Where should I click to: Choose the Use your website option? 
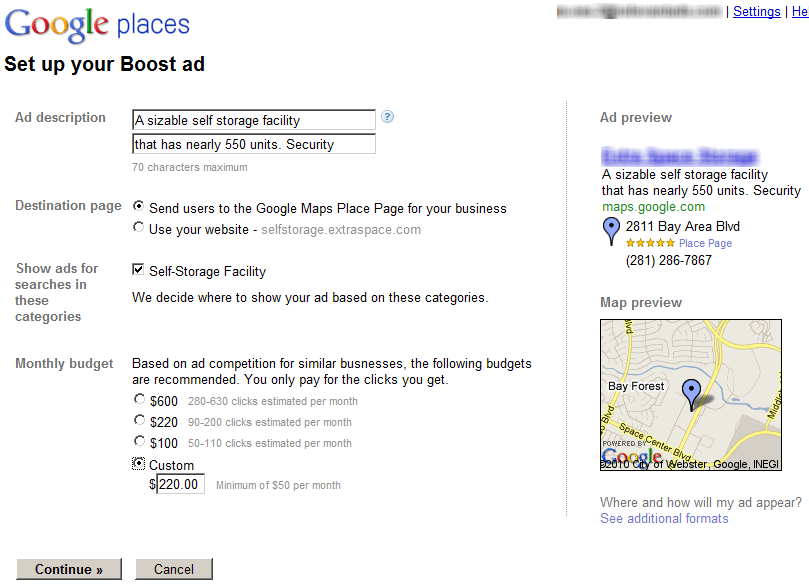[139, 227]
